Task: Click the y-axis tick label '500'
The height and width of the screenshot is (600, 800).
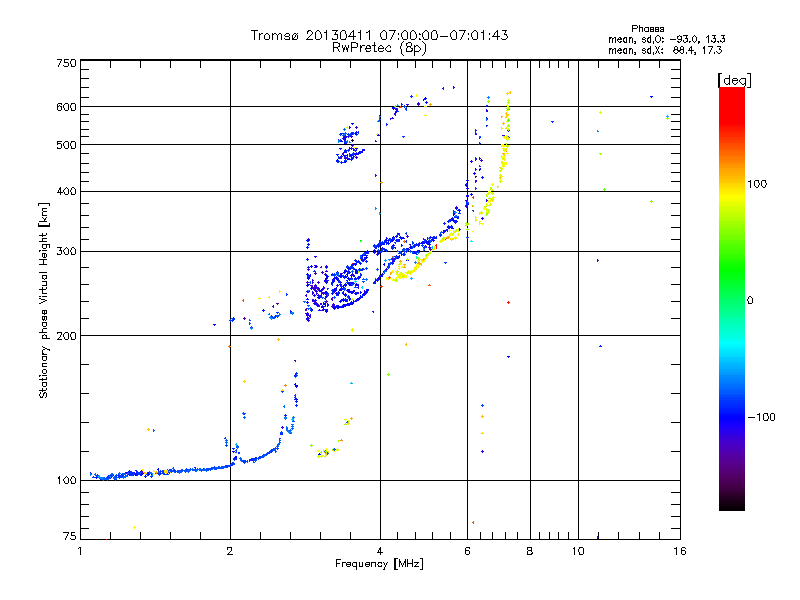Action: point(66,145)
